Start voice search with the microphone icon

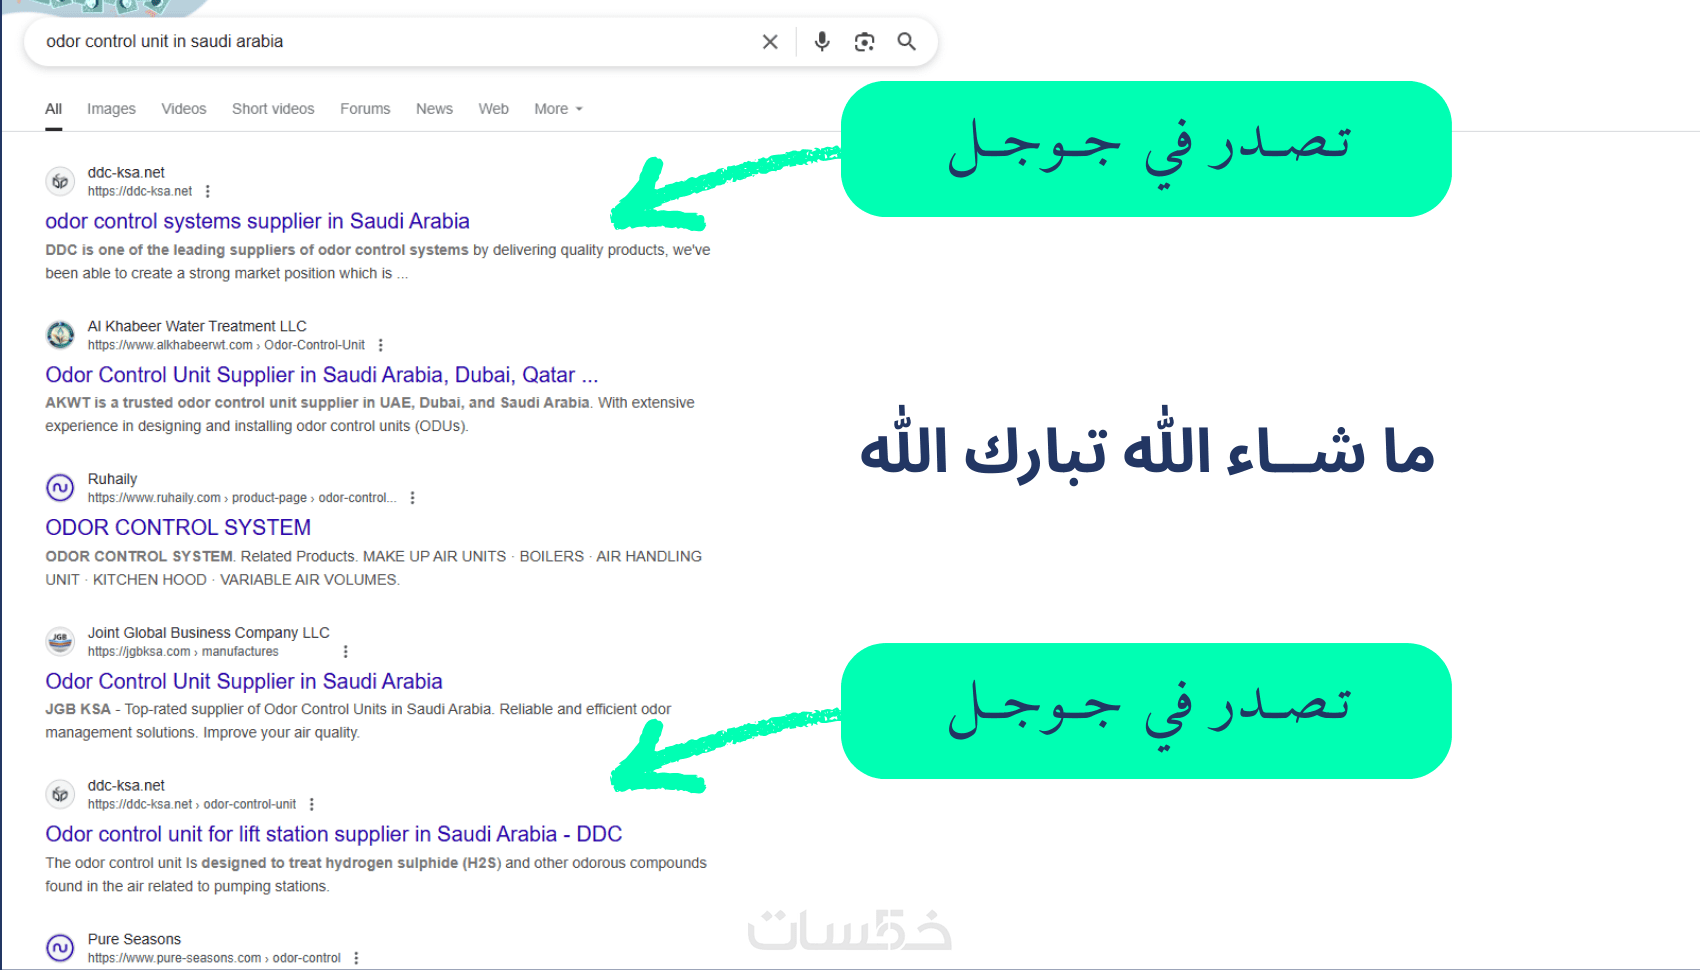[822, 42]
